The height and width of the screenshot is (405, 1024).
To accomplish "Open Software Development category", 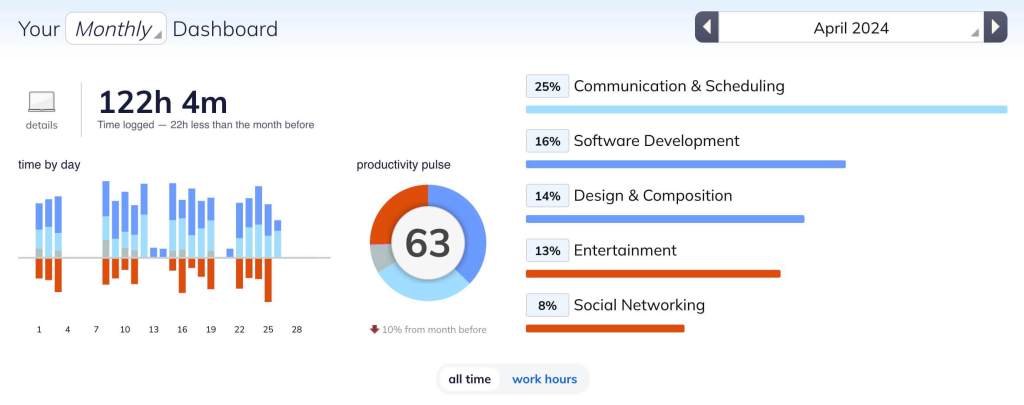I will 656,141.
